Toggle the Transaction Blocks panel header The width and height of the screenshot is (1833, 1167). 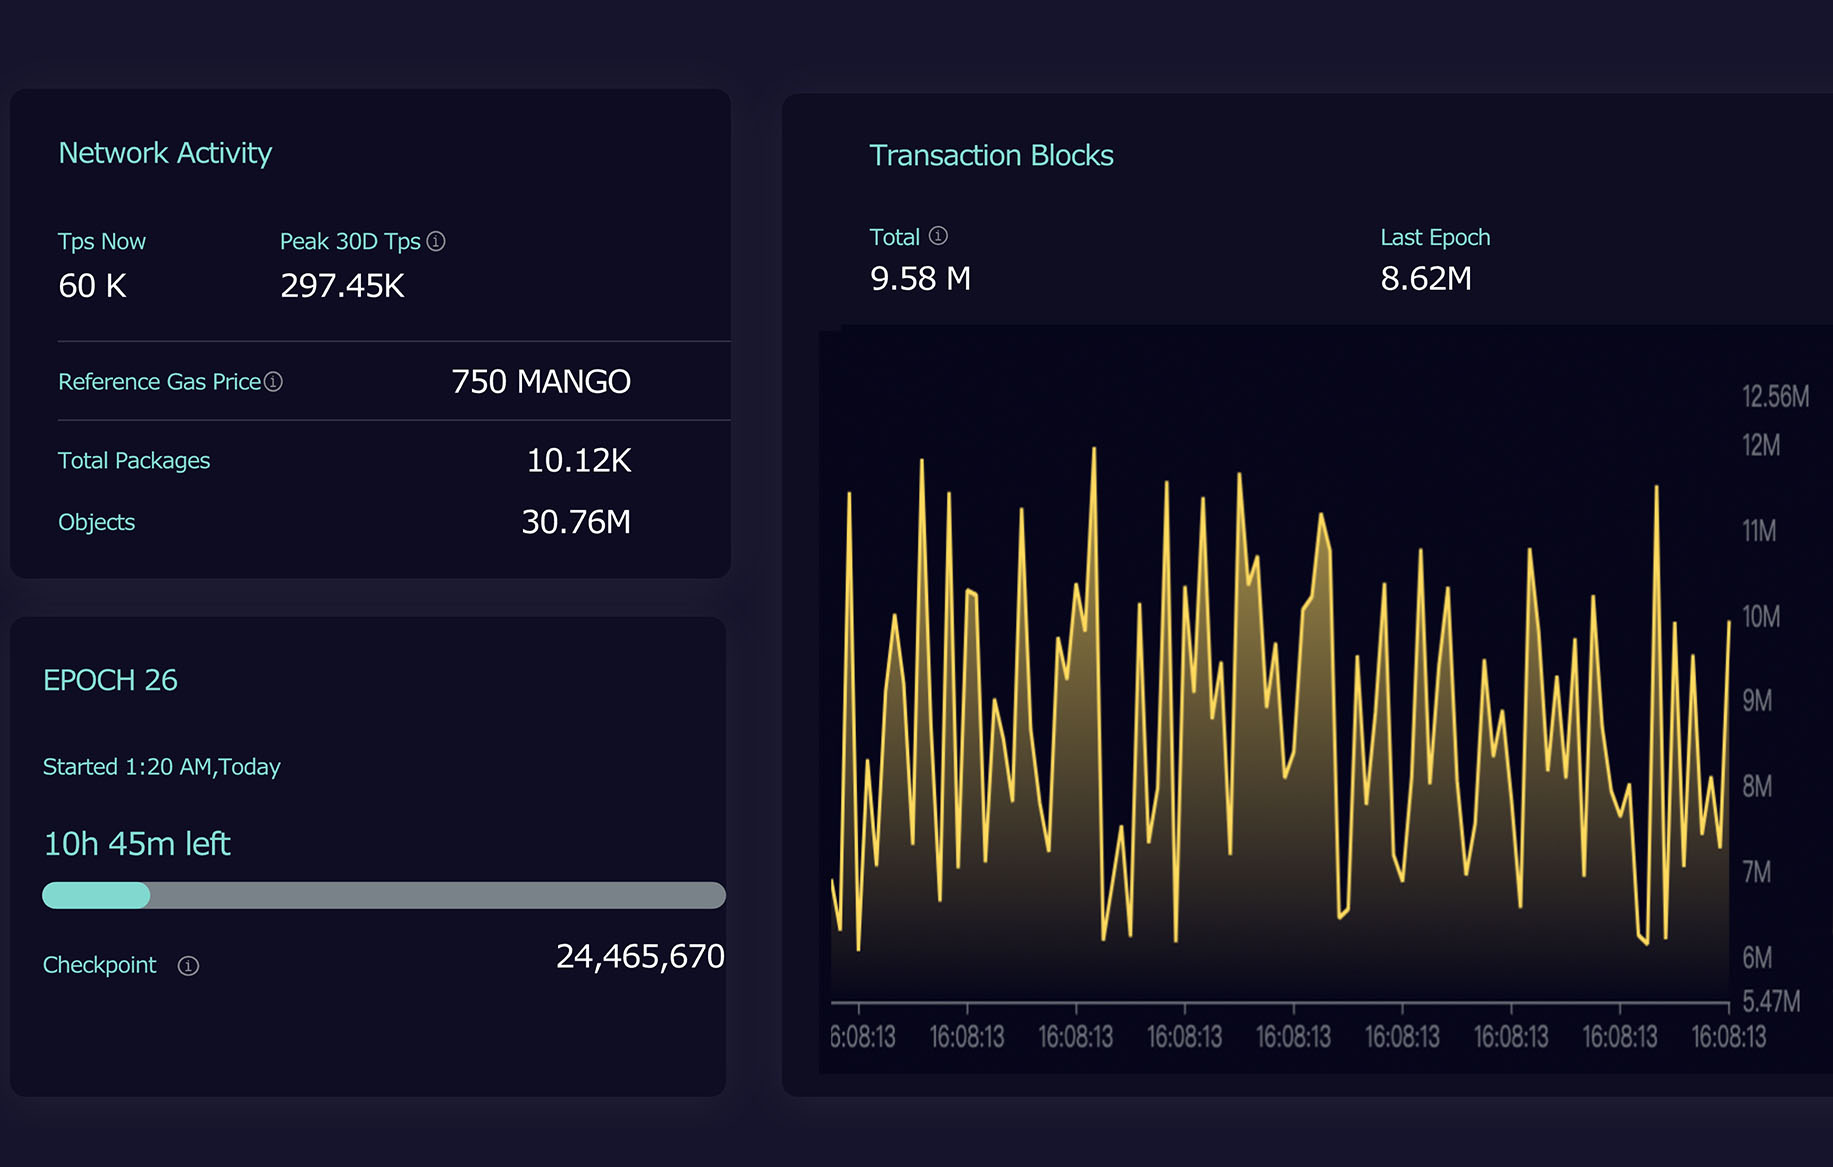[991, 155]
